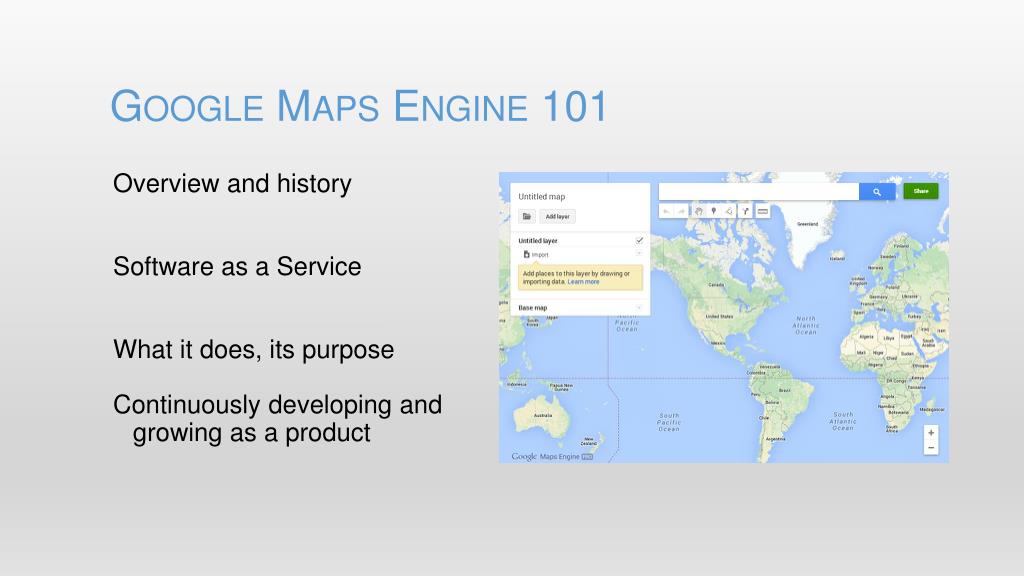Expand the Base map dropdown

639,307
